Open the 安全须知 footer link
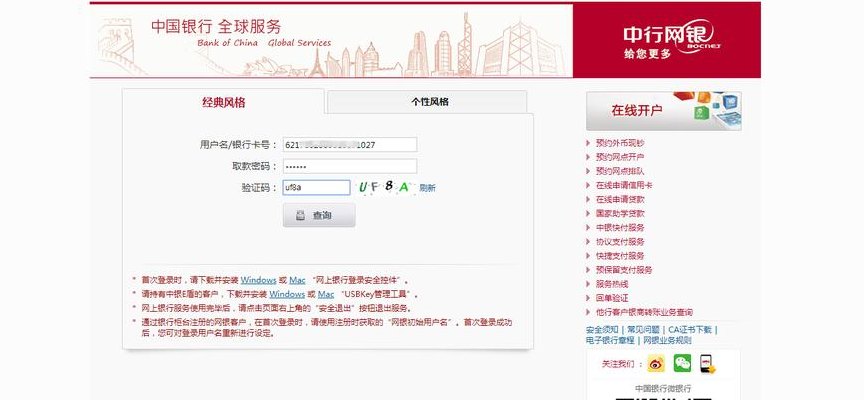864x400 pixels. click(x=602, y=330)
